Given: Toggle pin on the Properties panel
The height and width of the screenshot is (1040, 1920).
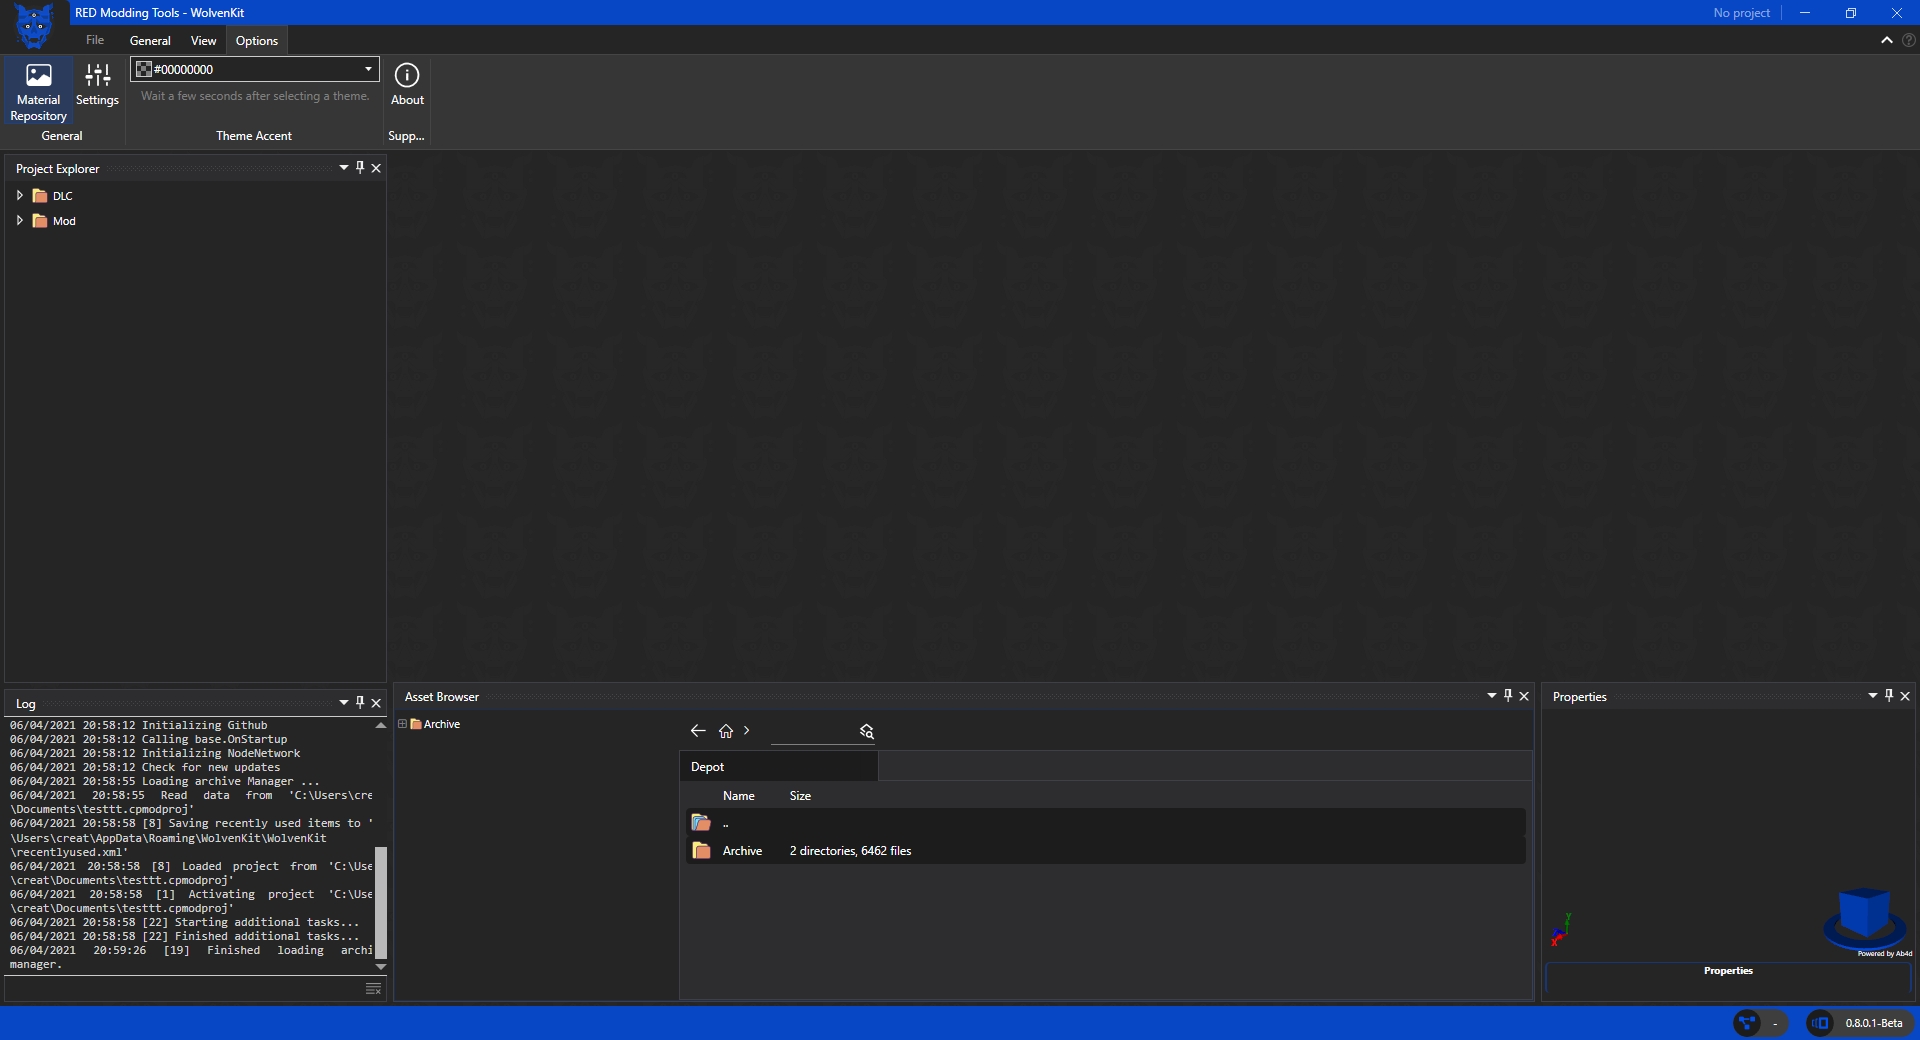Looking at the screenshot, I should coord(1889,696).
